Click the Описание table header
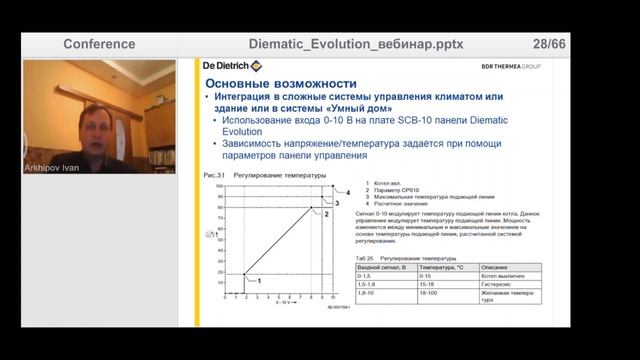The height and width of the screenshot is (360, 640). (x=510, y=267)
